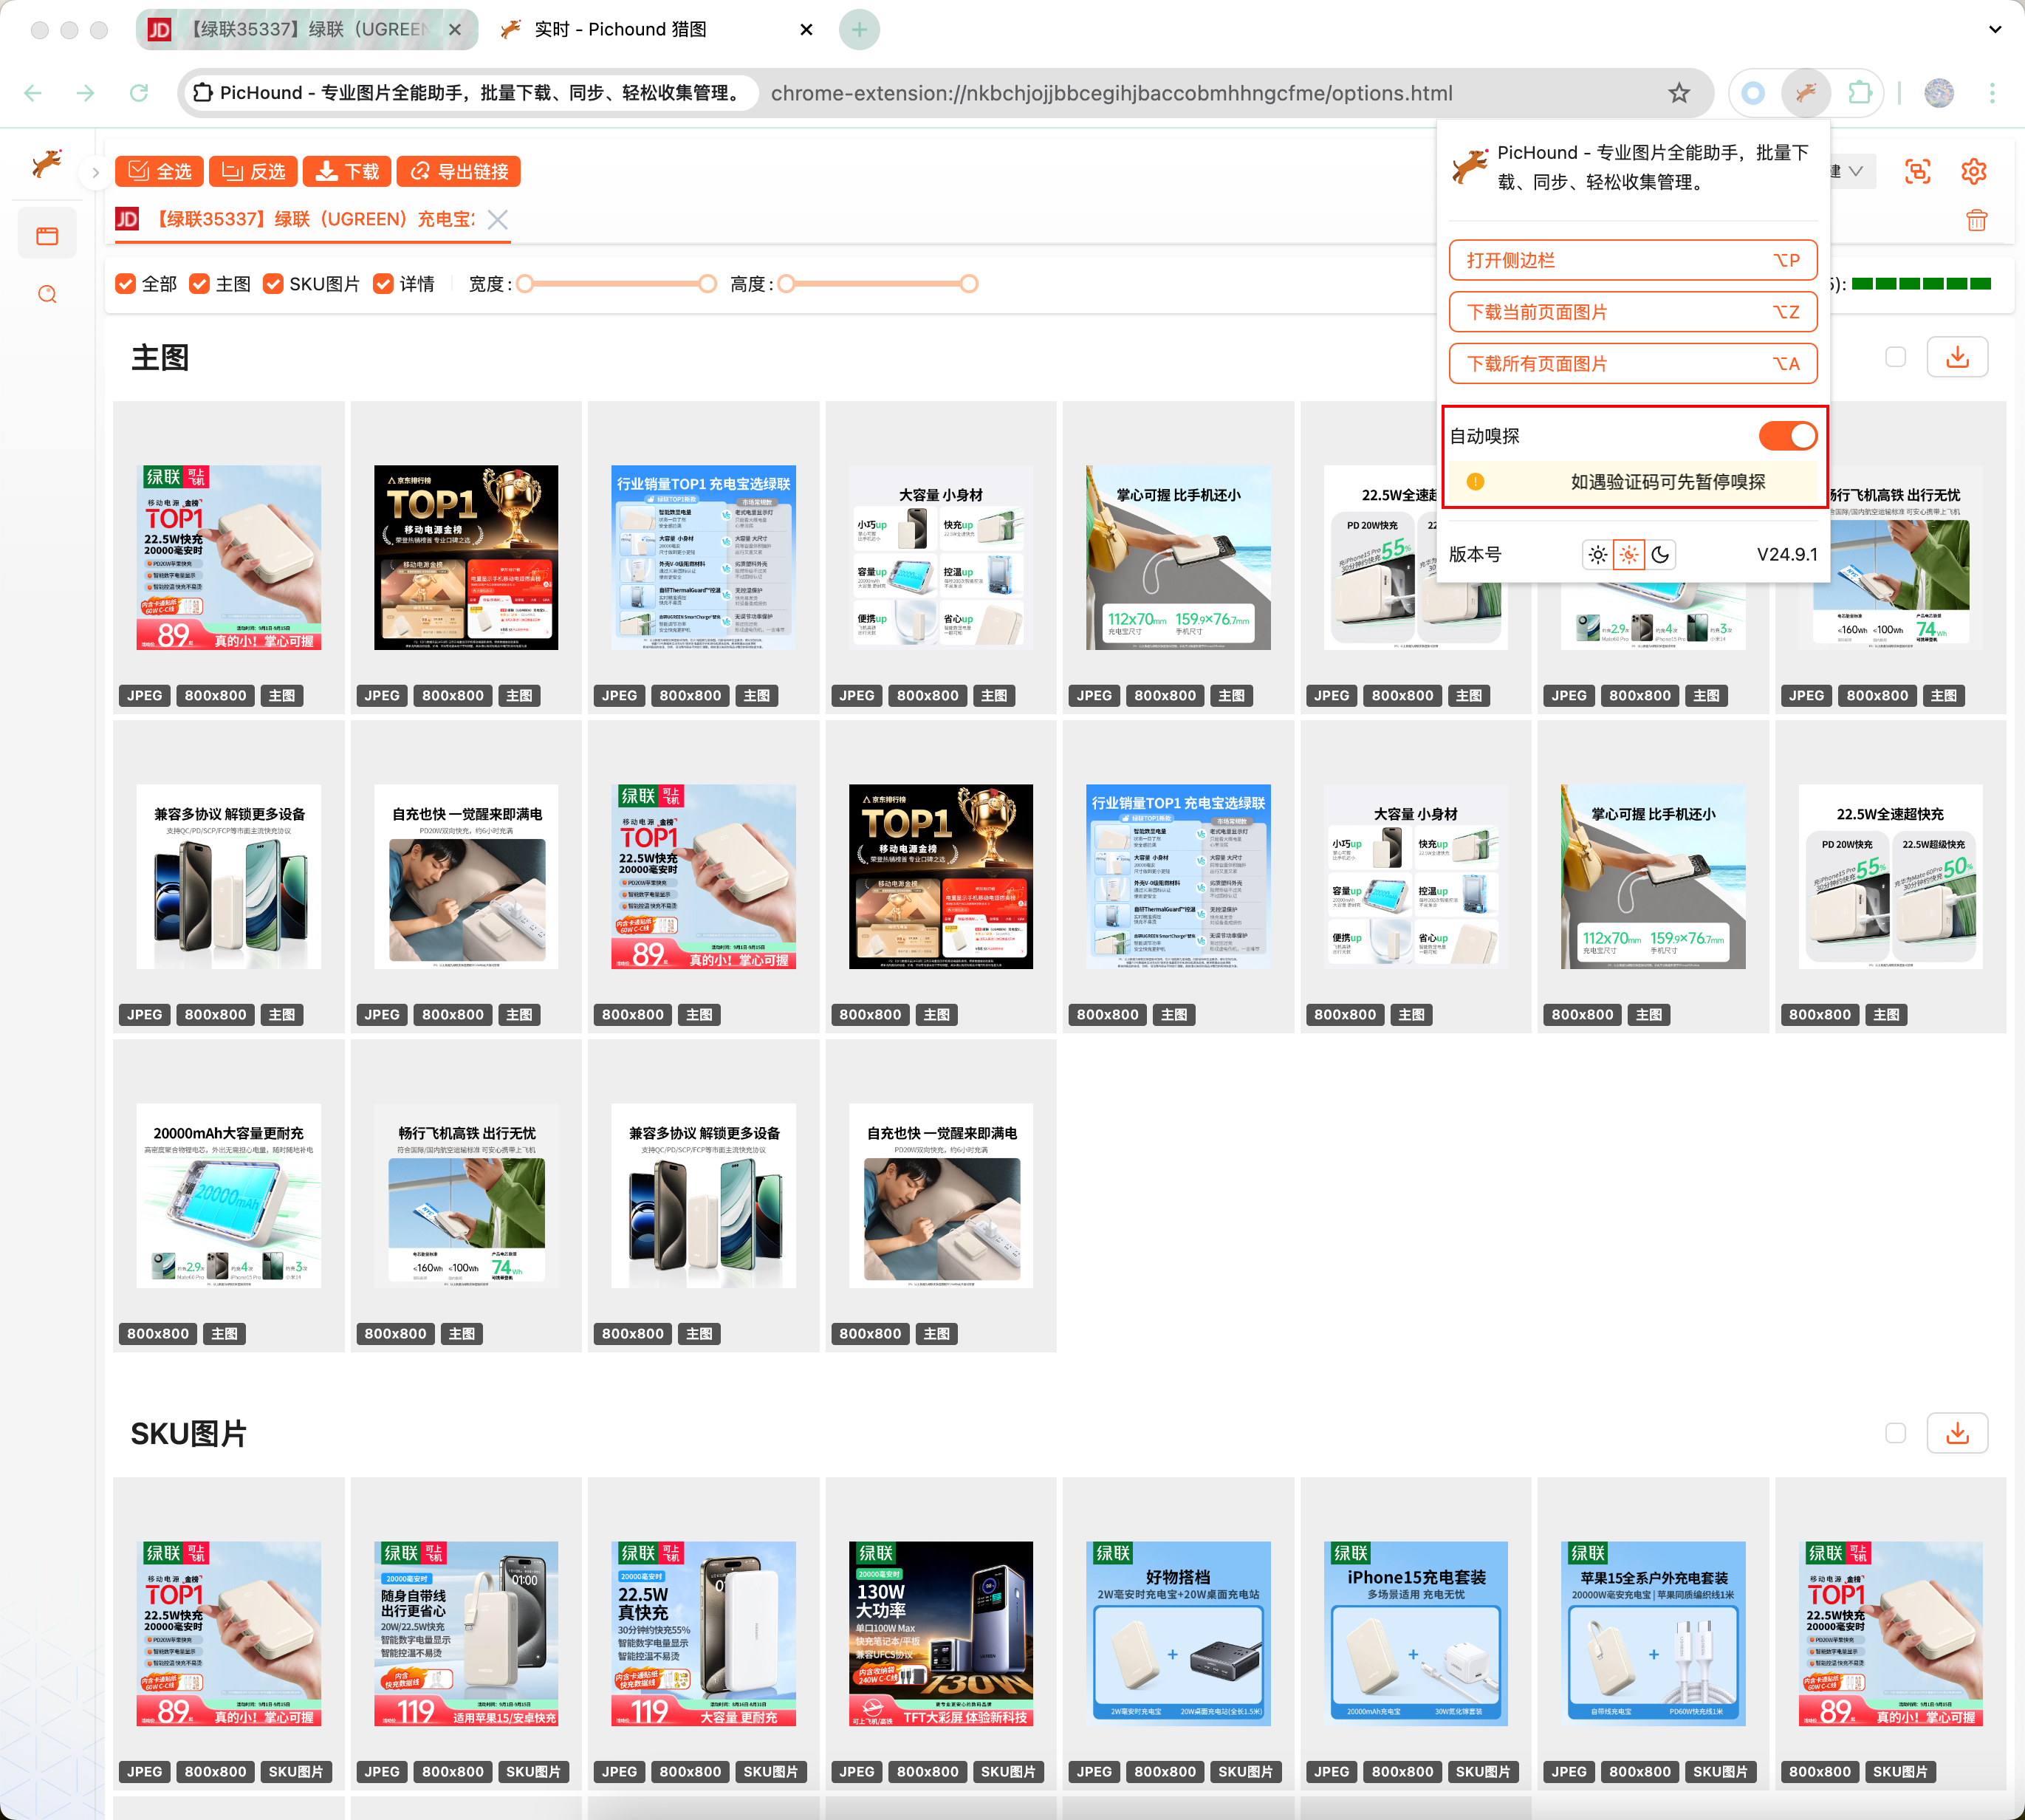The image size is (2025, 1820).
Task: Toggle the 自动嗅探 switch off
Action: (x=1787, y=436)
